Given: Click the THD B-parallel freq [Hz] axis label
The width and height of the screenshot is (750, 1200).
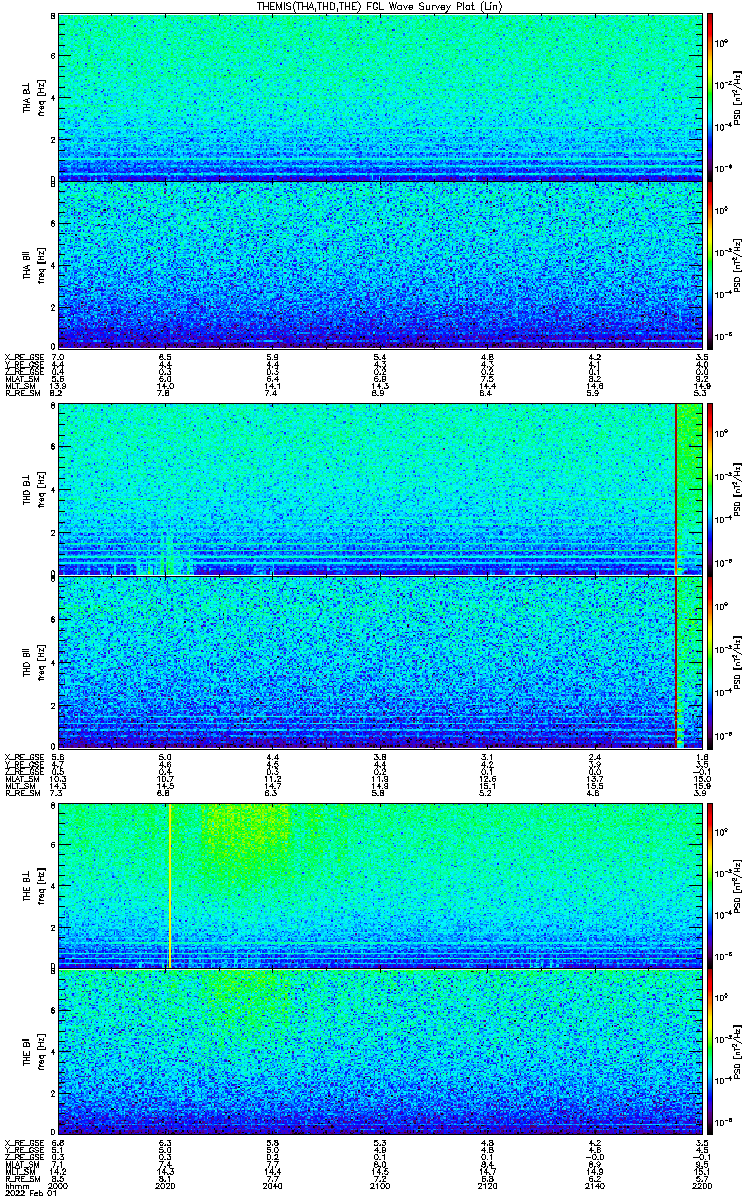Looking at the screenshot, I should pos(40,661).
